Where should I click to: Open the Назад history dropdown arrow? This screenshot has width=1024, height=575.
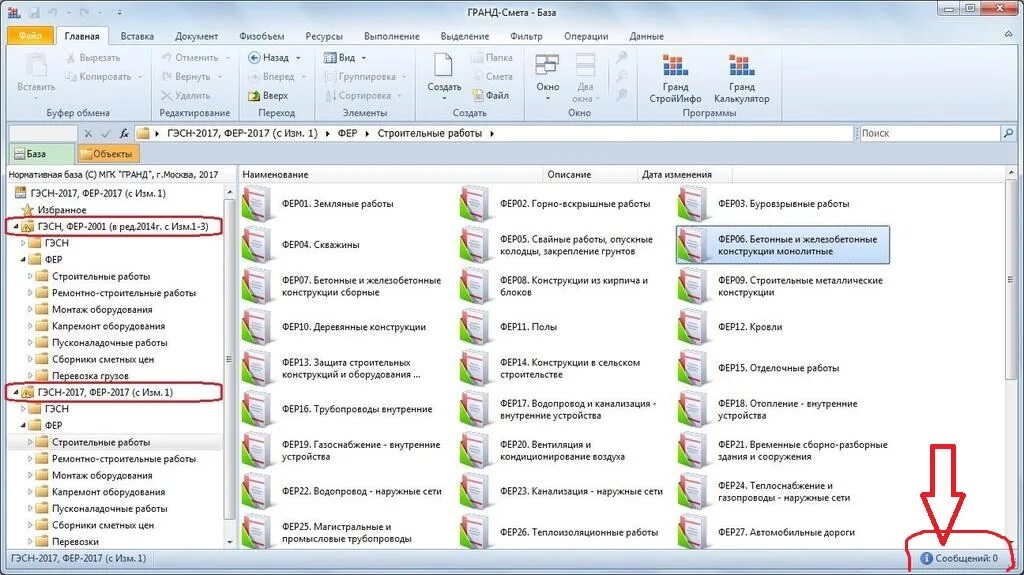point(298,58)
